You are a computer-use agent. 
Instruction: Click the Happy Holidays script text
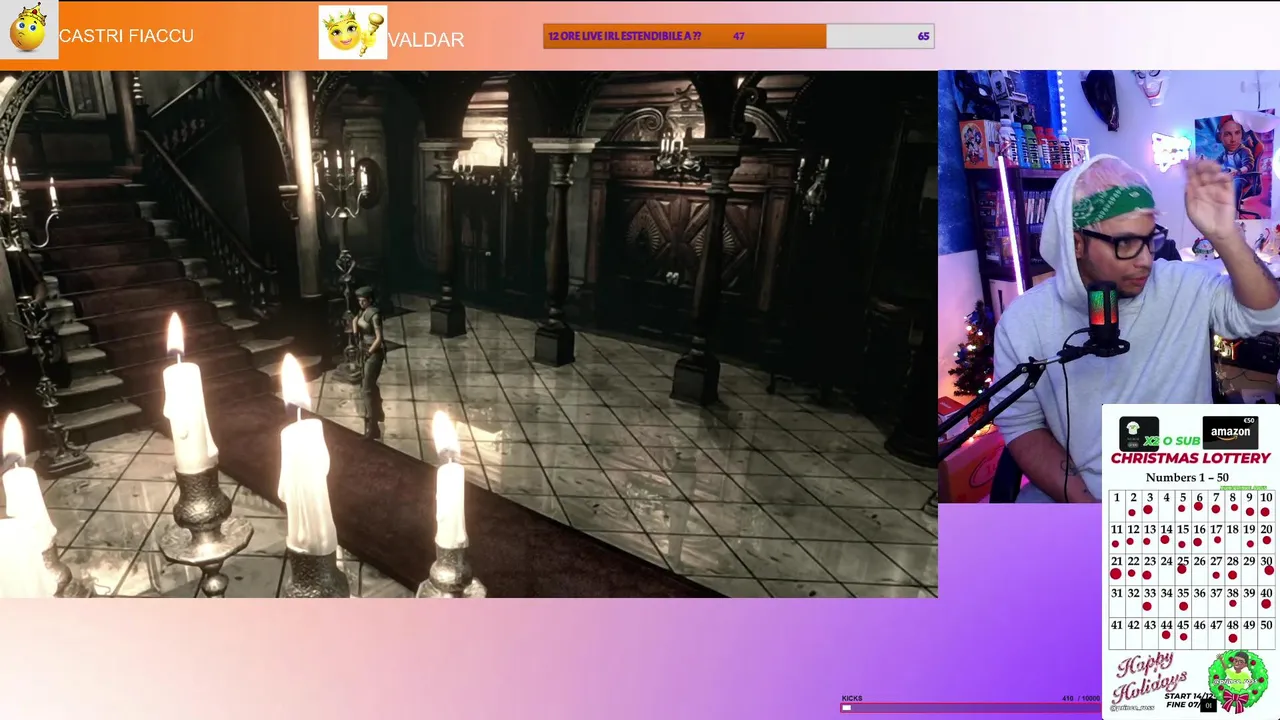coord(1150,678)
